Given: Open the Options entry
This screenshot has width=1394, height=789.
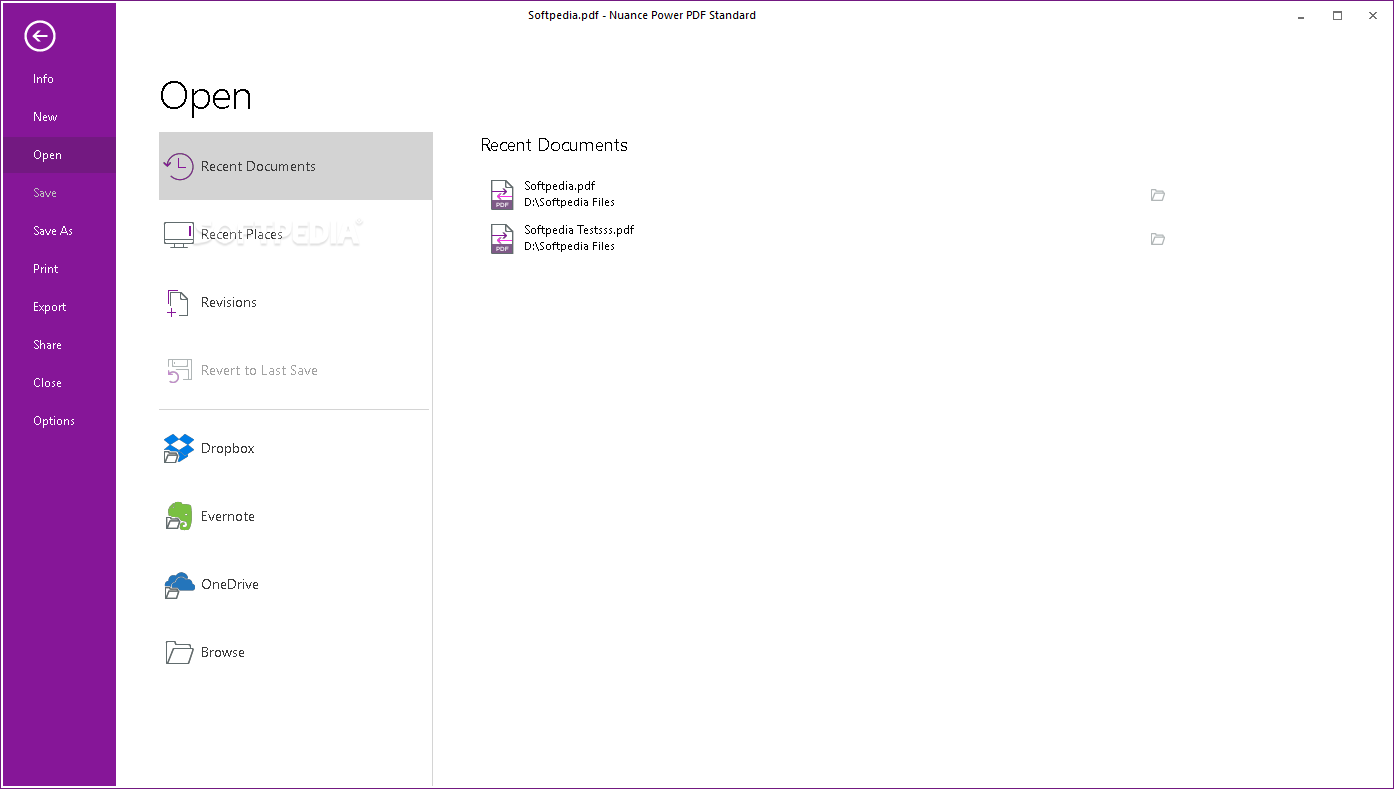Looking at the screenshot, I should [x=54, y=421].
